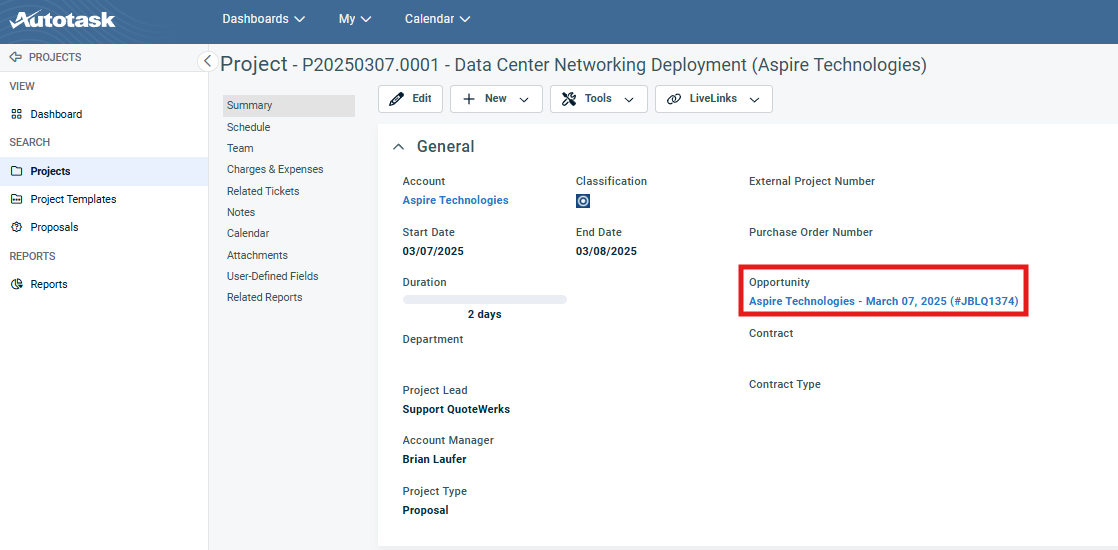
Task: Click the PROJECTS header text
Action: point(55,57)
